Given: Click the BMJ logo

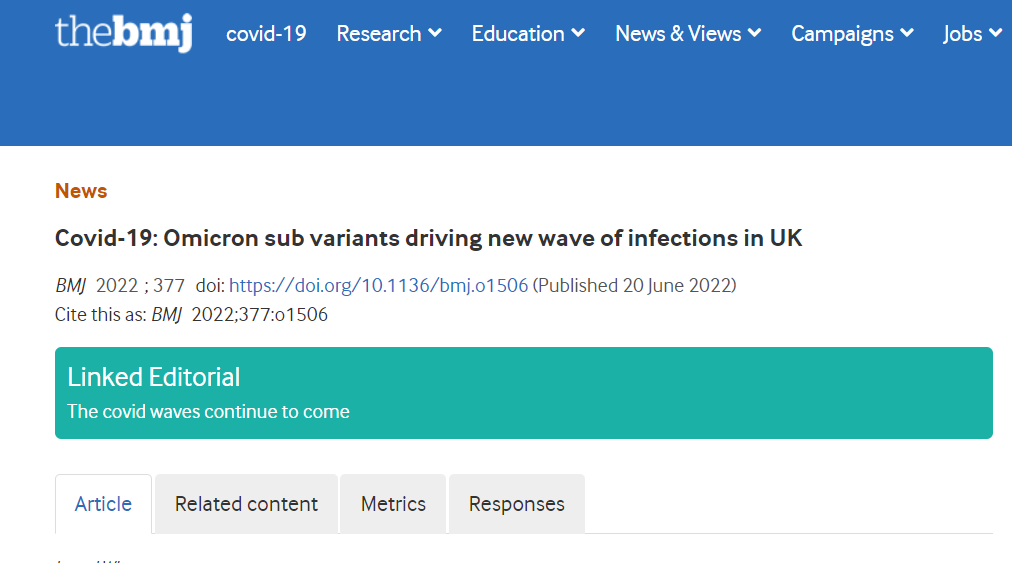Looking at the screenshot, I should (123, 33).
